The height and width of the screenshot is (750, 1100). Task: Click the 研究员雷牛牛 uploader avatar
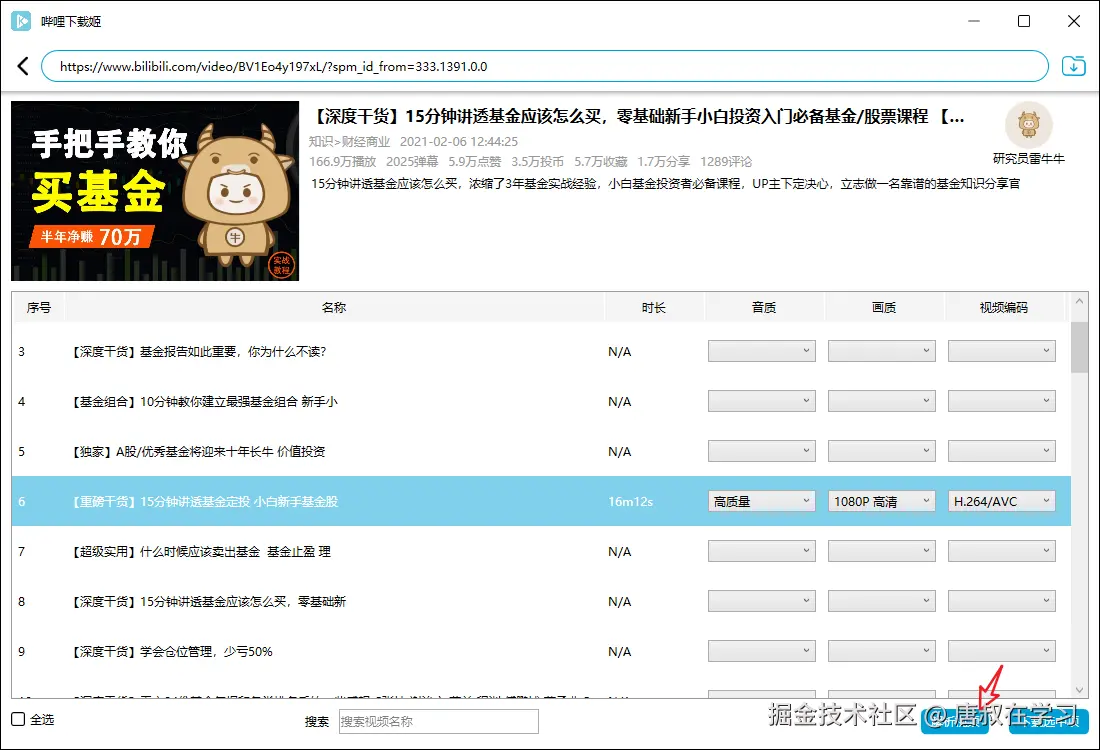coord(1030,125)
